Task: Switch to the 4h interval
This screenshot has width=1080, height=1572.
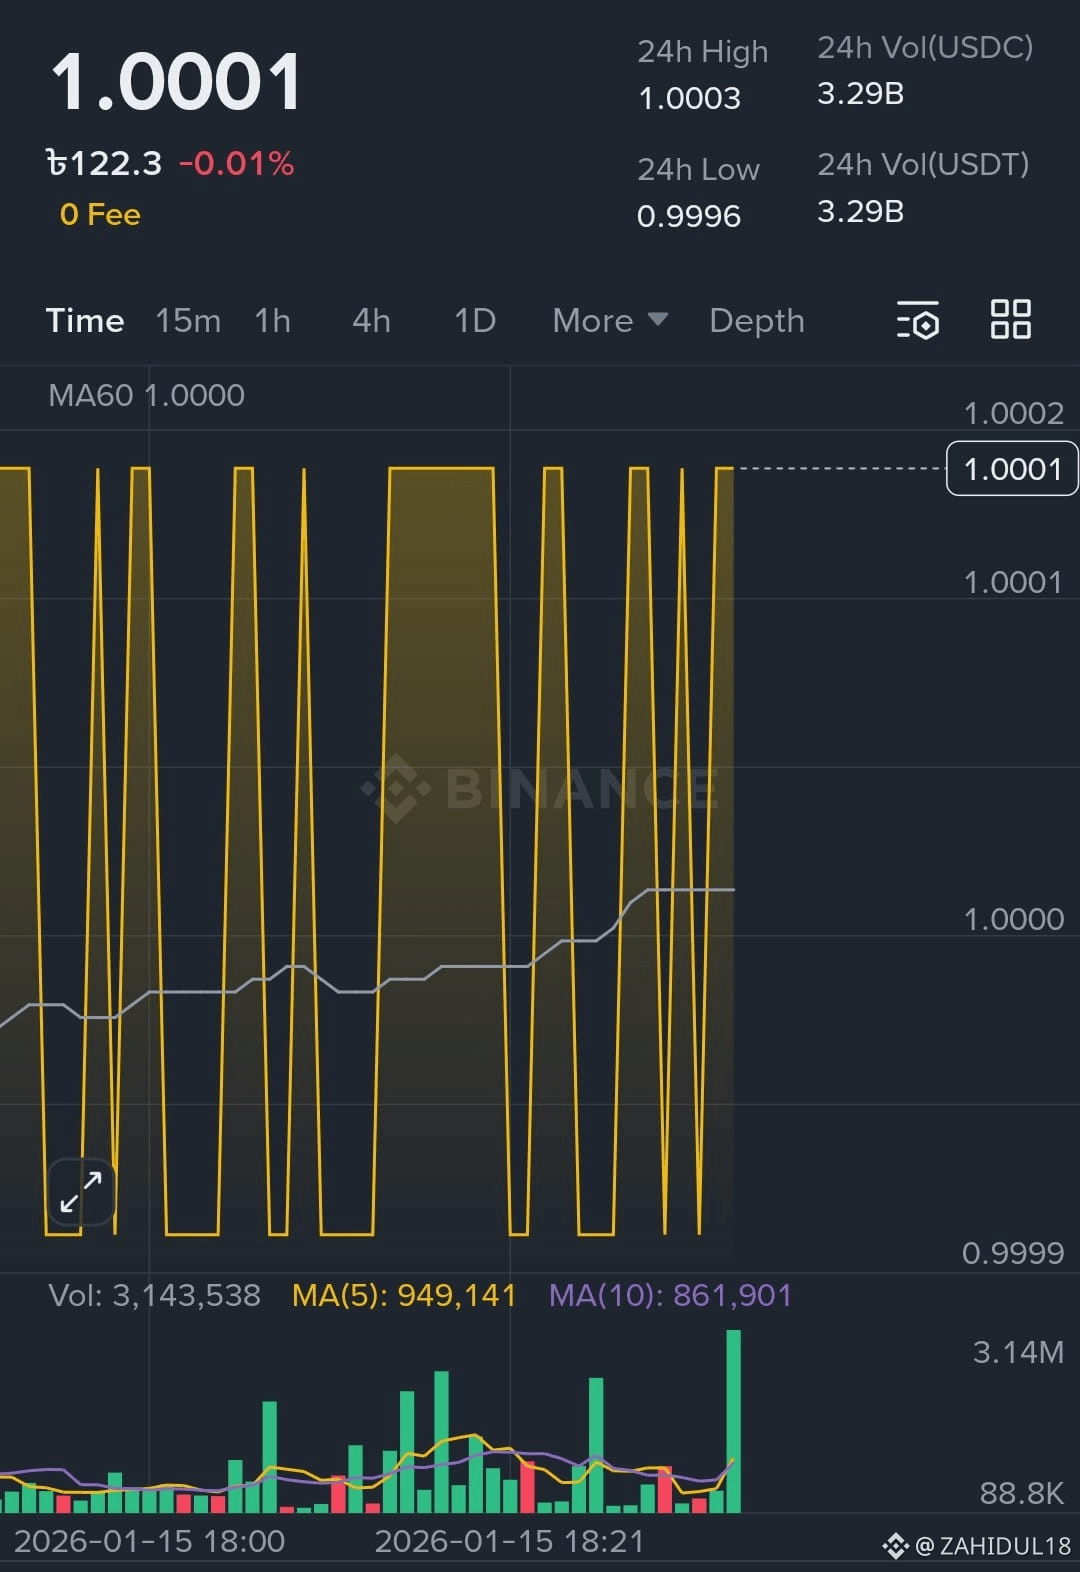Action: tap(371, 321)
